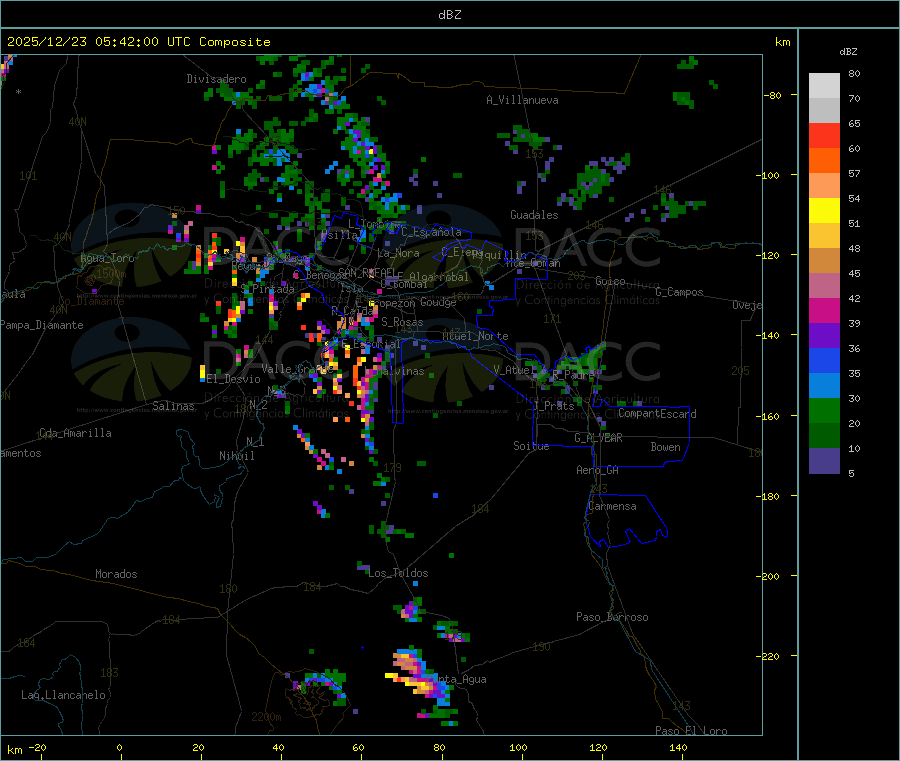Click the Morados map label
This screenshot has width=900, height=761.
pos(116,574)
